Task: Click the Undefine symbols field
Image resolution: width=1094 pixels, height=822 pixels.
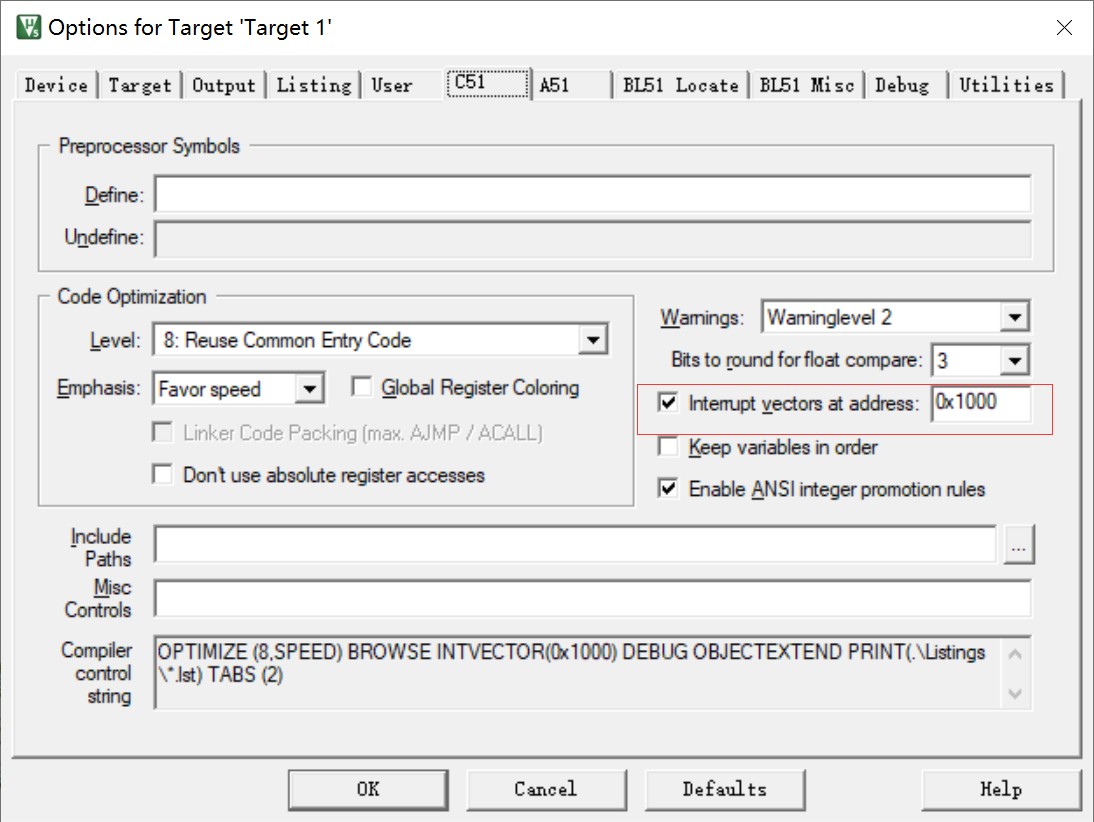Action: 592,238
